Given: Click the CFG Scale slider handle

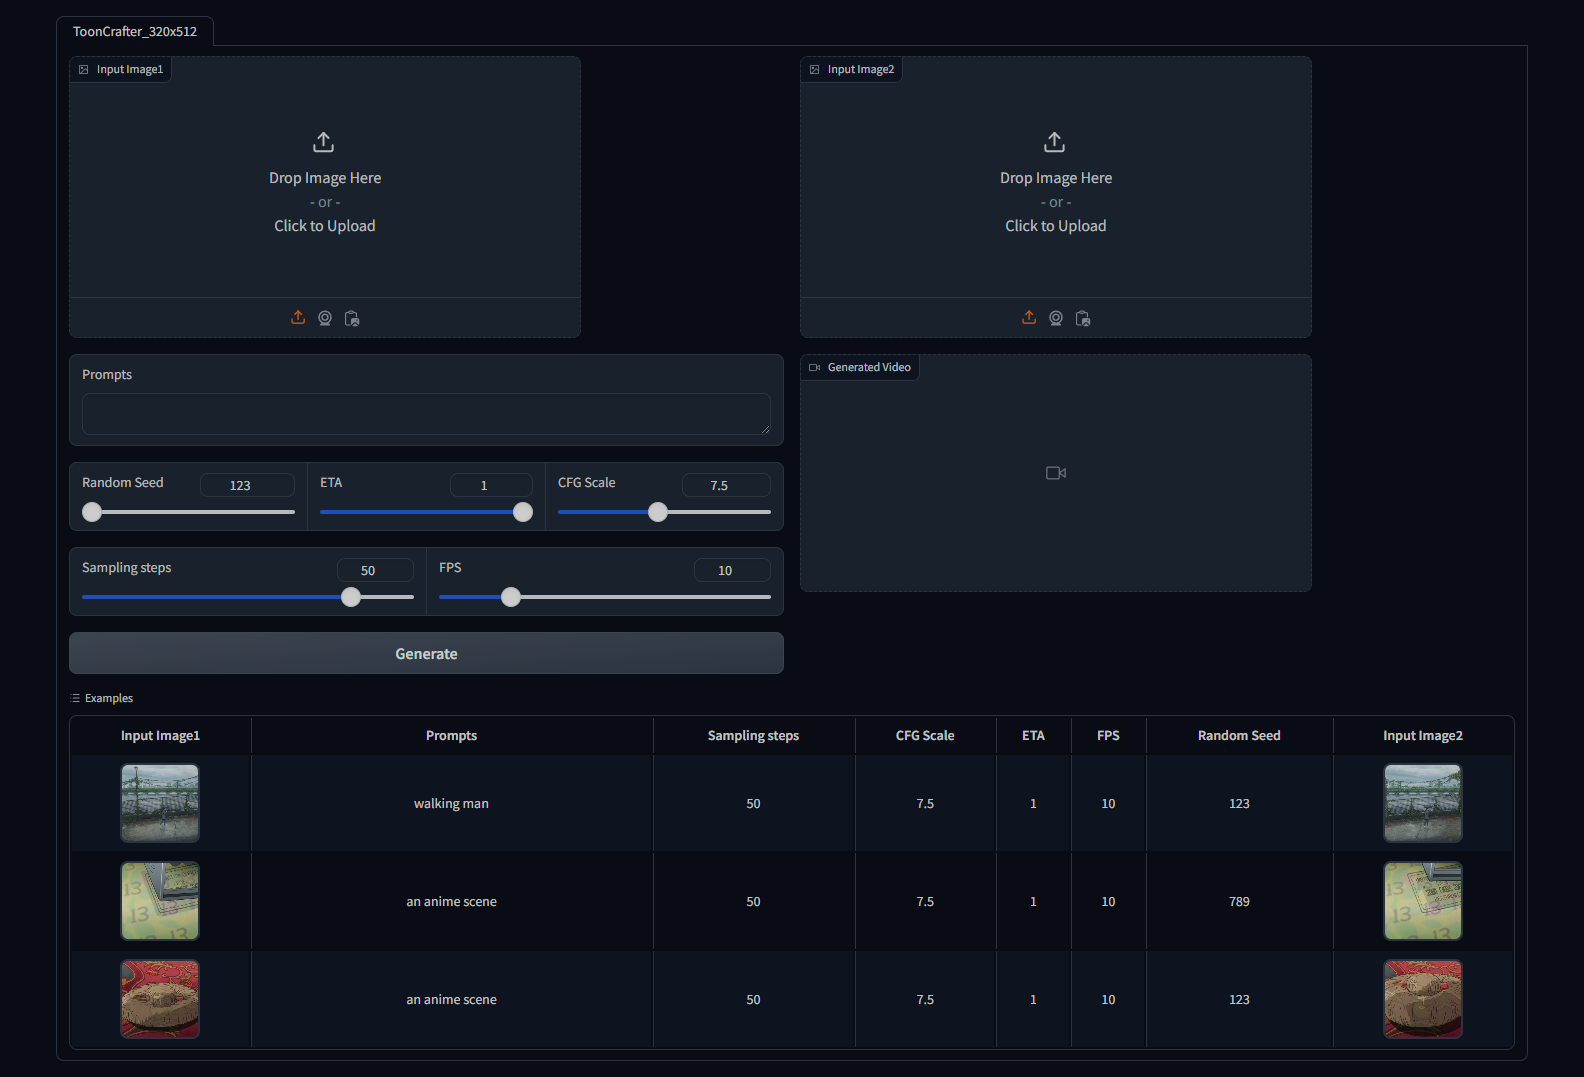Looking at the screenshot, I should pos(658,512).
